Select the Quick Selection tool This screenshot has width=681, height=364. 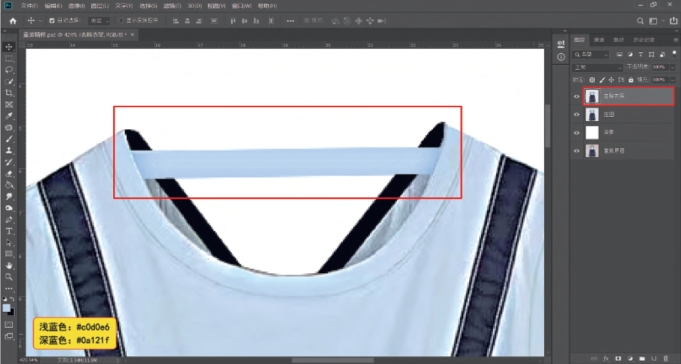(9, 81)
